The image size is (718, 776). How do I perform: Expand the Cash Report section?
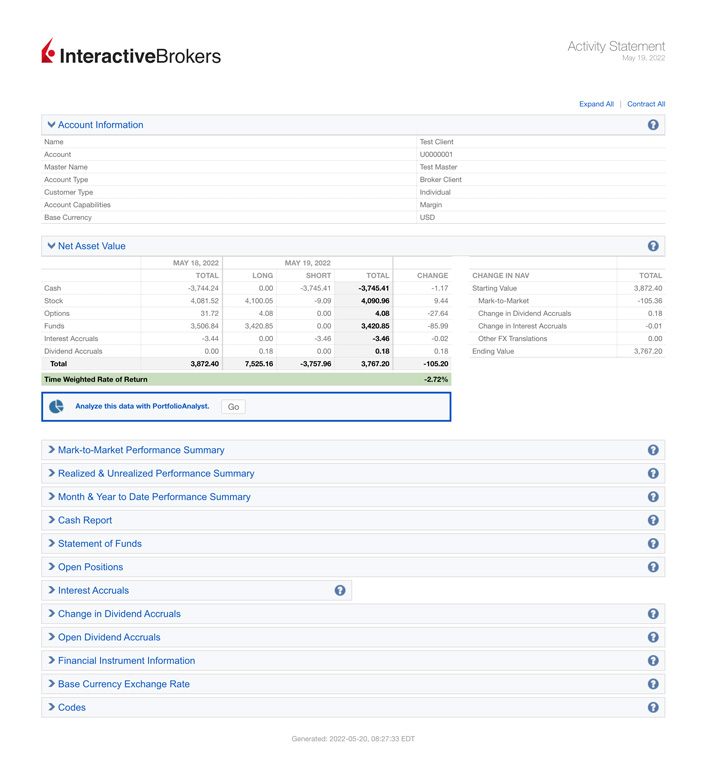84,521
